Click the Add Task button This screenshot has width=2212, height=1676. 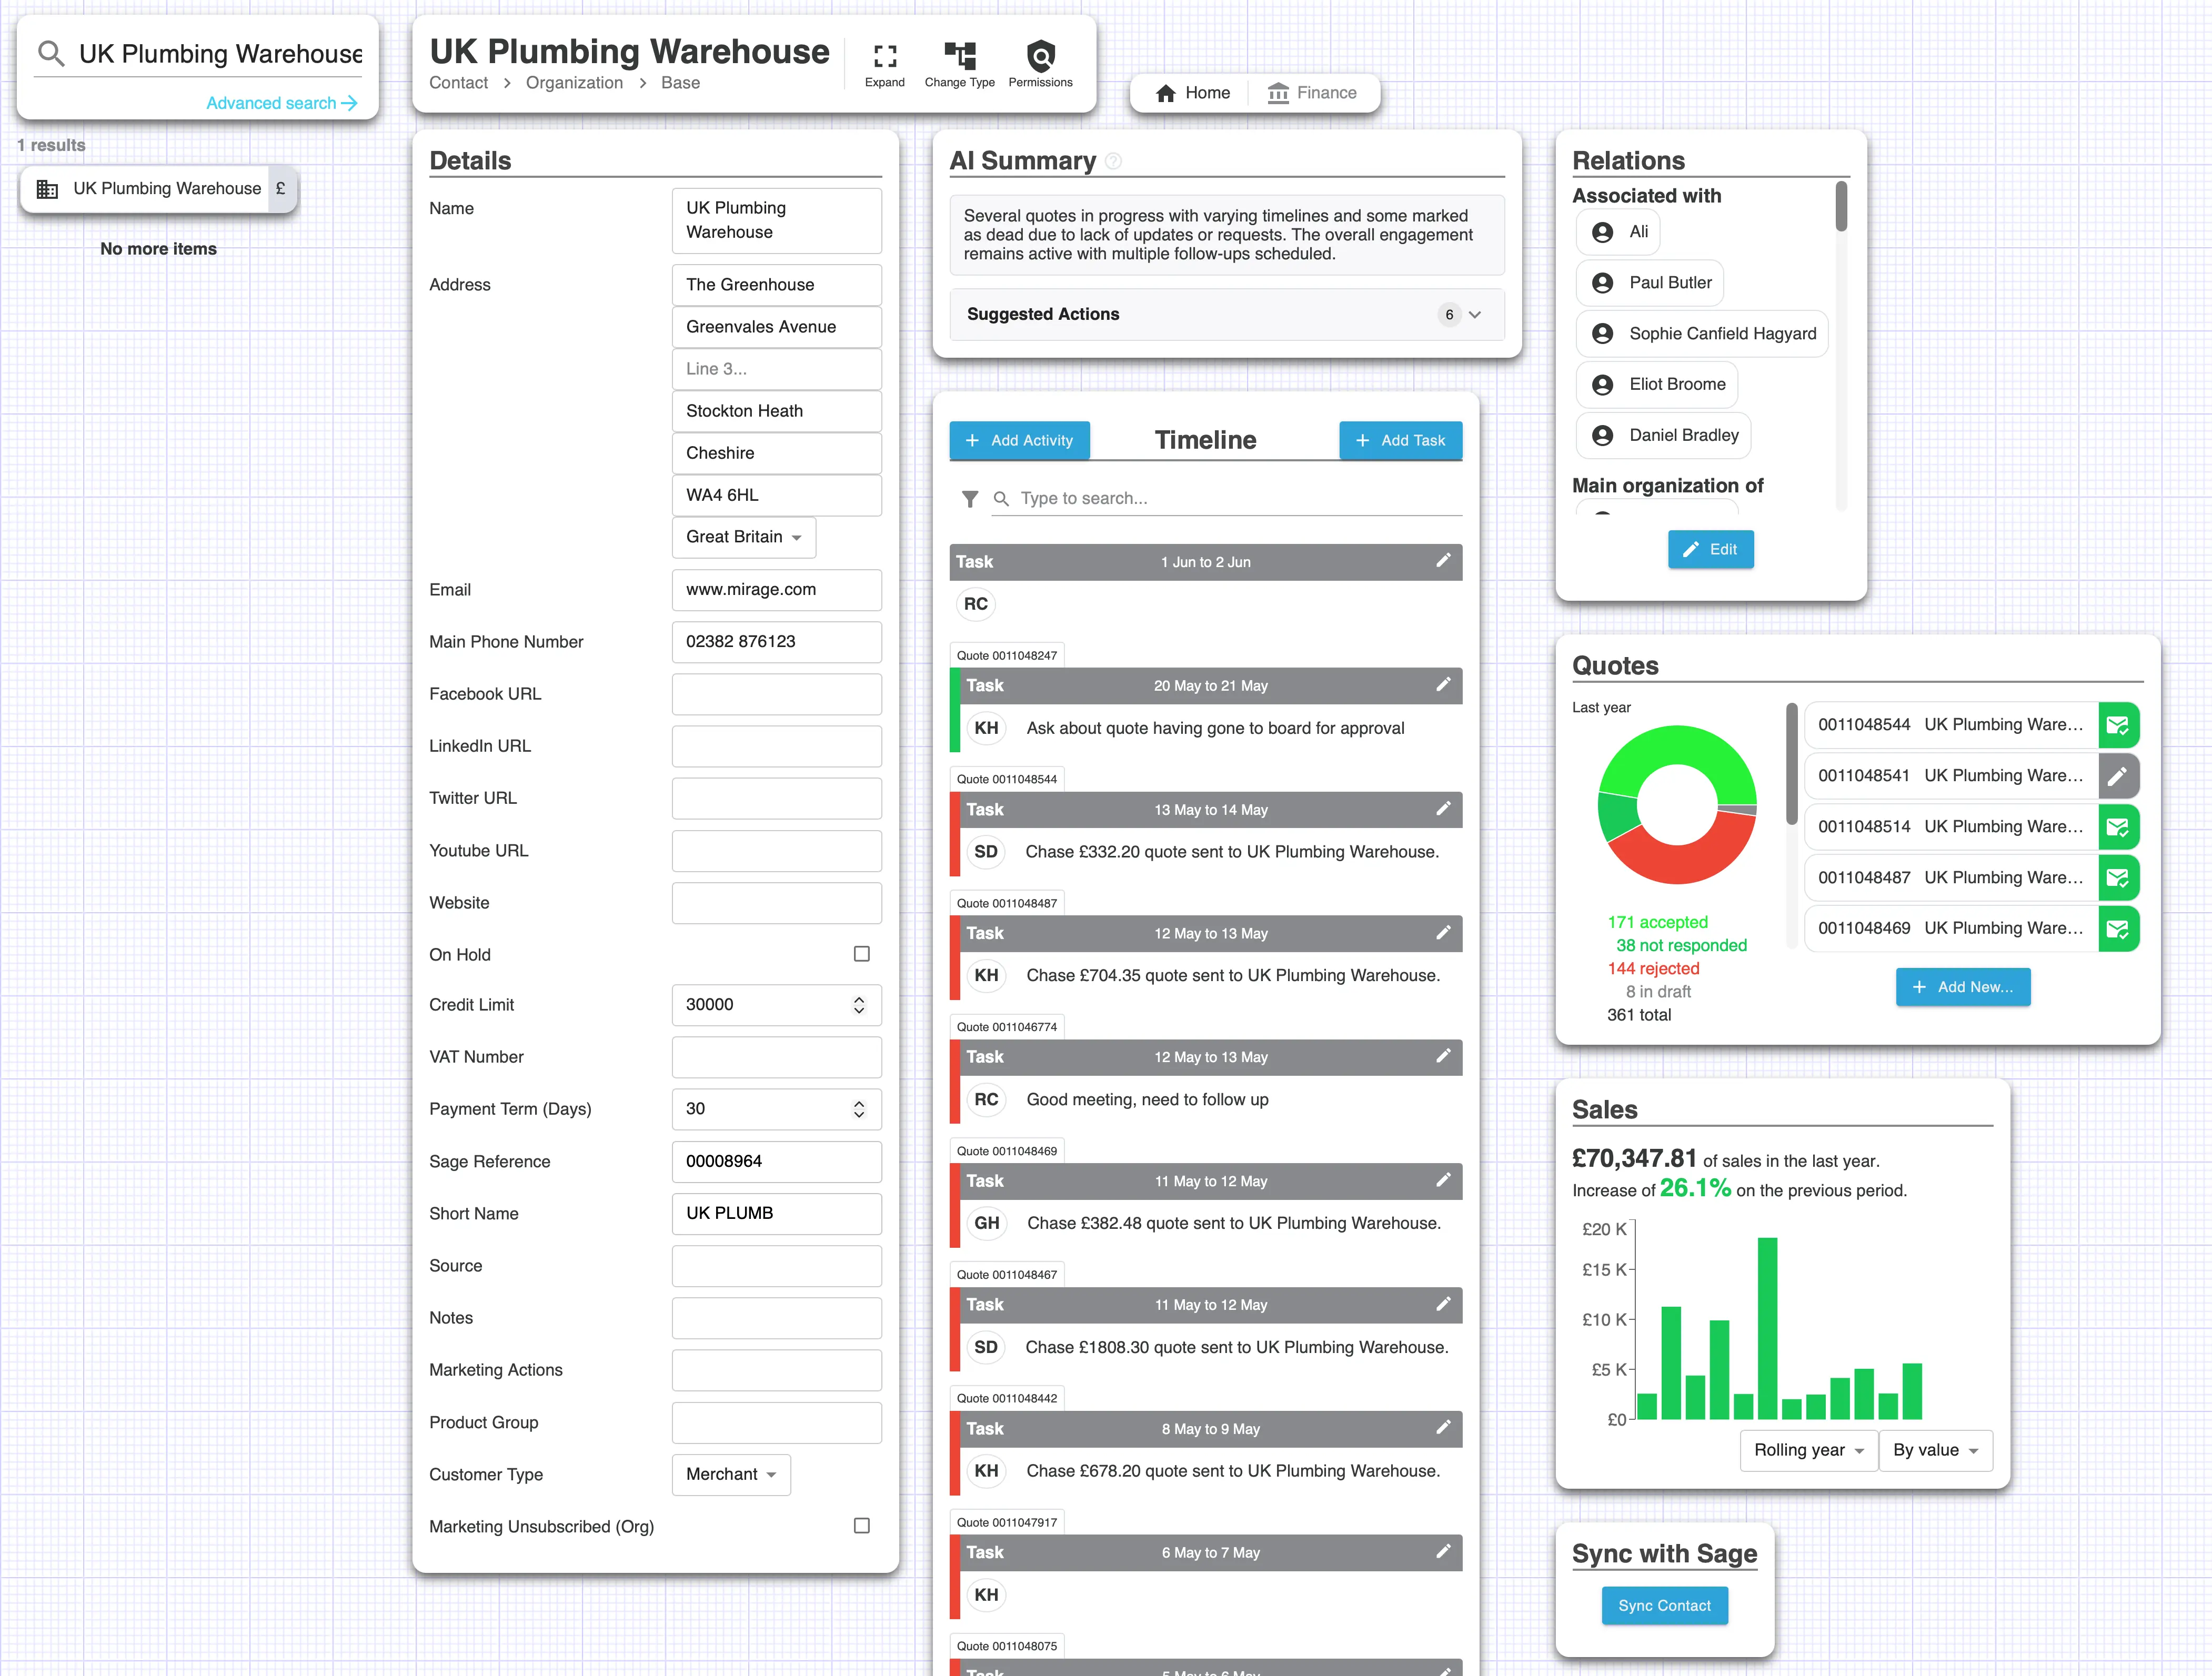[1400, 440]
